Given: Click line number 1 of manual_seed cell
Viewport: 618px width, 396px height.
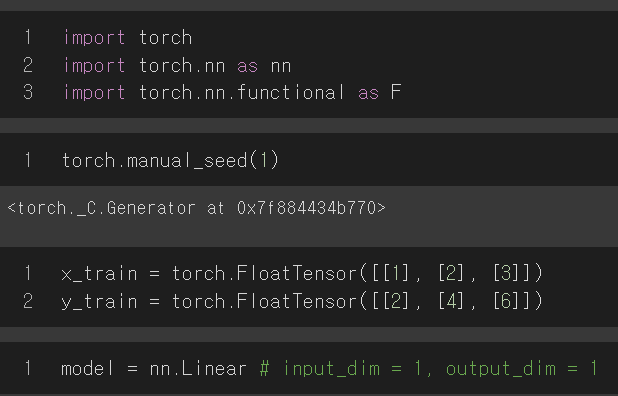Looking at the screenshot, I should [28, 161].
